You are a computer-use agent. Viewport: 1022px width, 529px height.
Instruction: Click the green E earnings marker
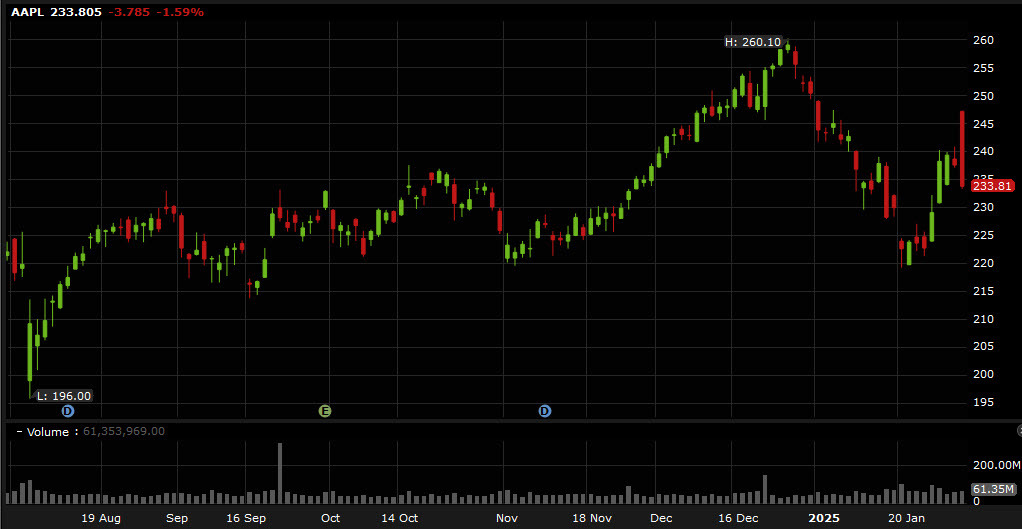[325, 410]
